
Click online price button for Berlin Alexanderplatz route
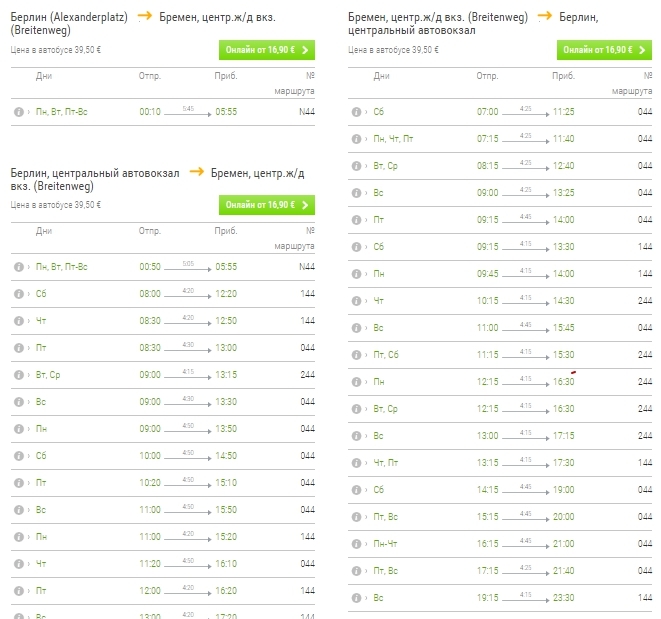point(267,50)
